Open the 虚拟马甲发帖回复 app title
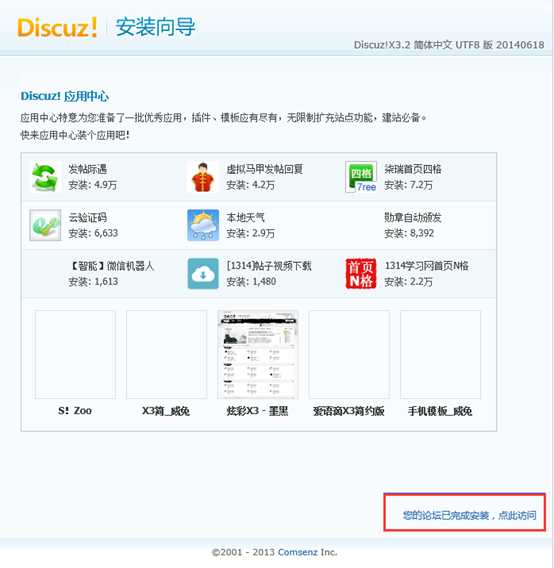This screenshot has width=554, height=568. pos(265,169)
